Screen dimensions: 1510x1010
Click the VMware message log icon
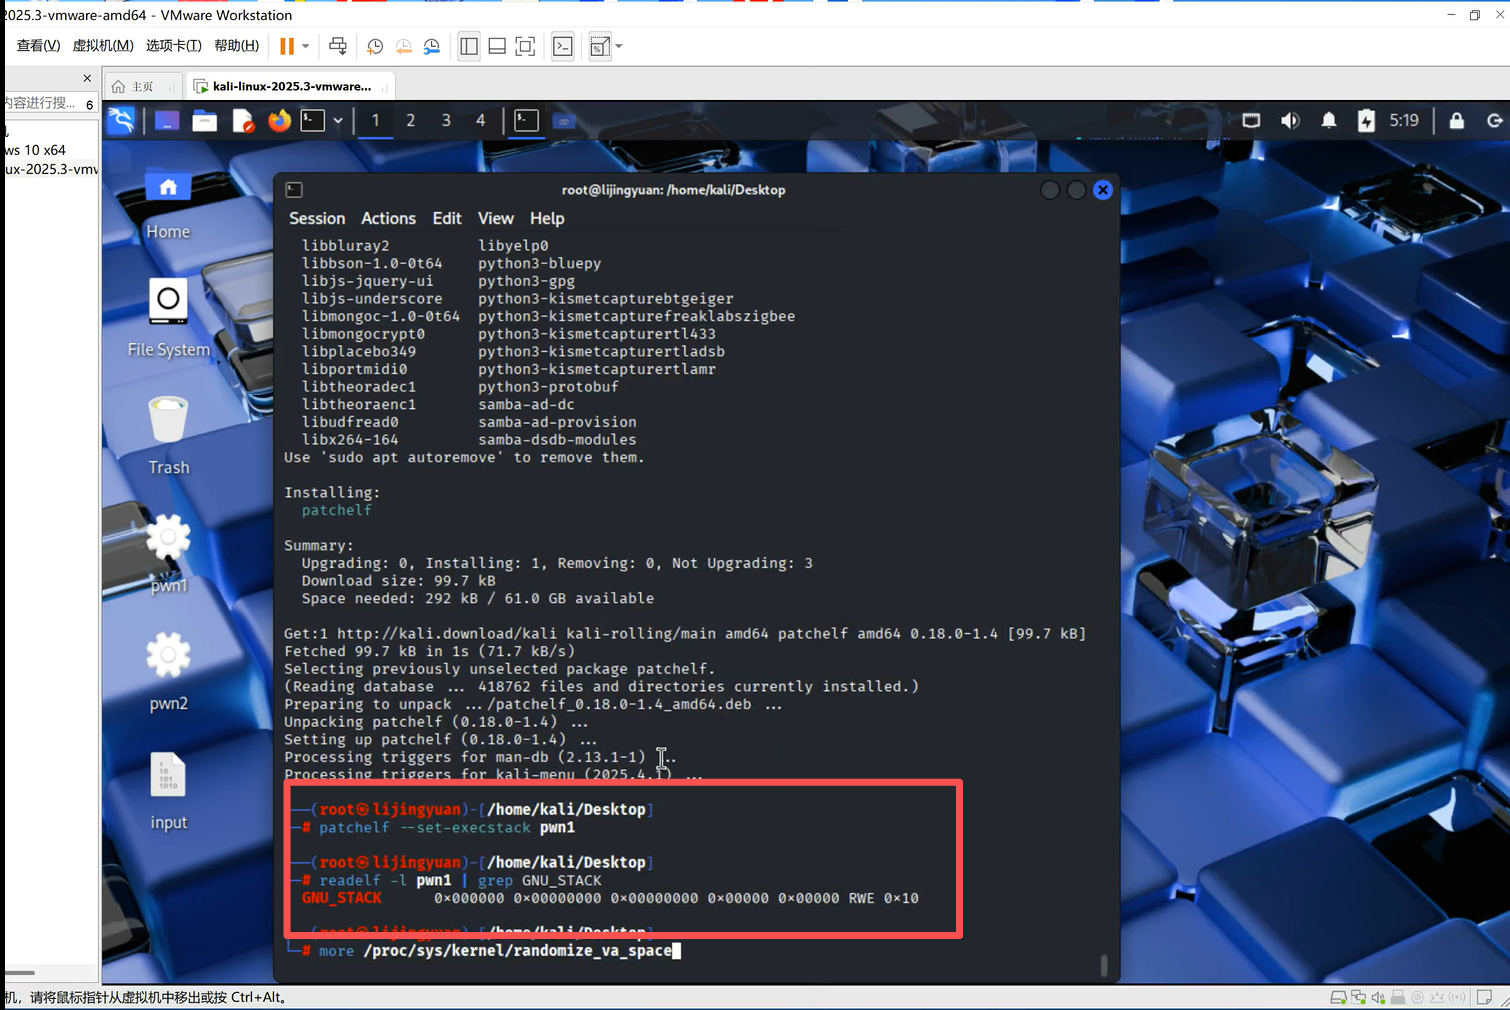click(x=1484, y=997)
